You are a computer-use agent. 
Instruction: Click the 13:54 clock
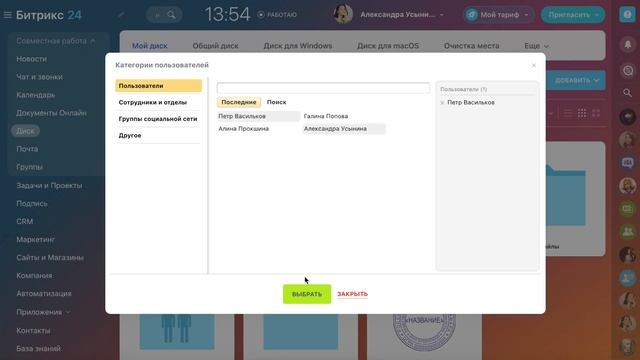point(227,15)
